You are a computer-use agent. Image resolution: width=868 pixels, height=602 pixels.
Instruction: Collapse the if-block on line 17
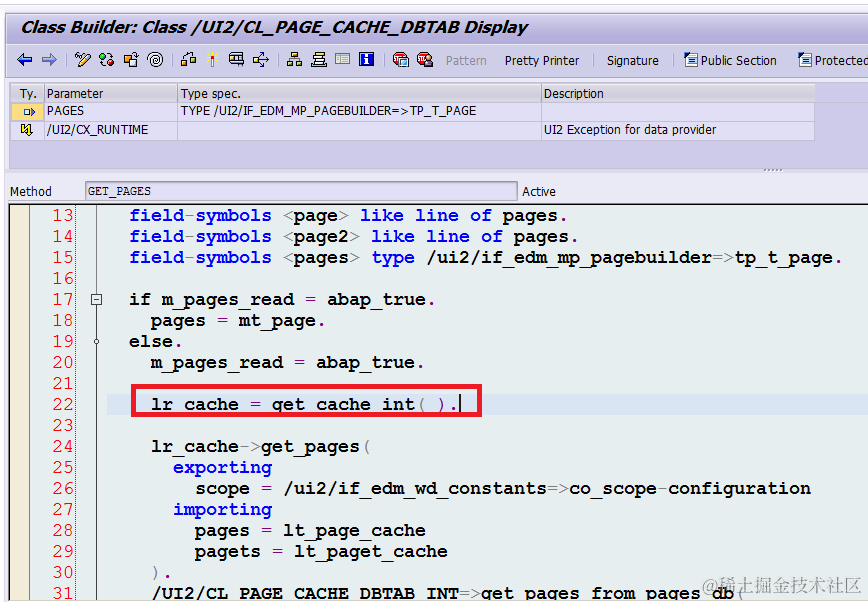[96, 300]
